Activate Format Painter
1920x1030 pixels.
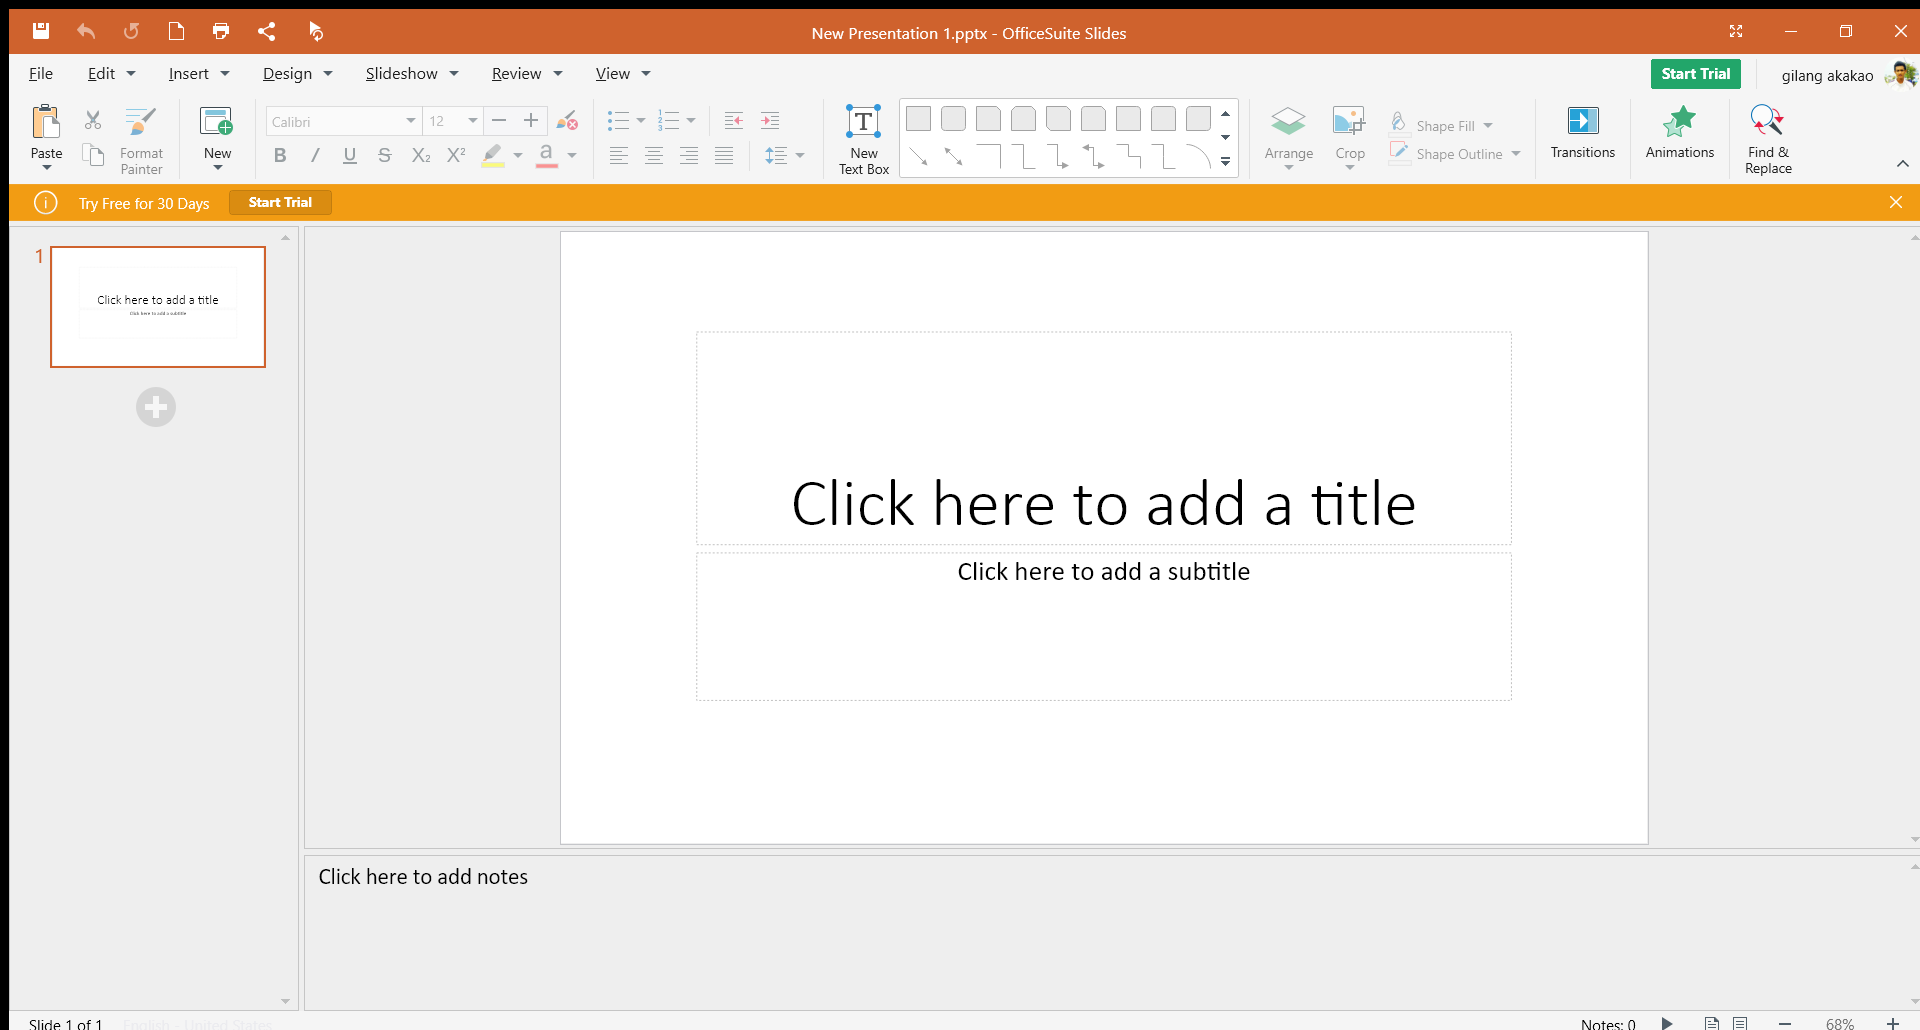pyautogui.click(x=141, y=141)
